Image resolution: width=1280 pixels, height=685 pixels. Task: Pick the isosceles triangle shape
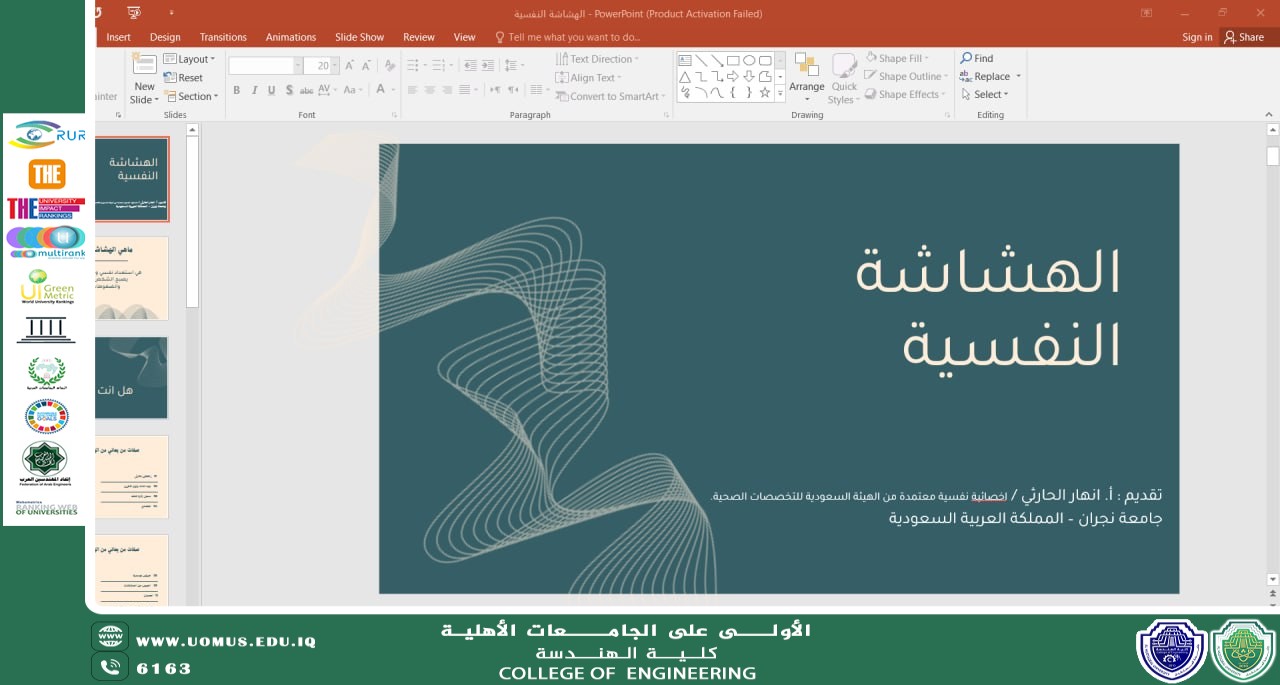coord(684,77)
